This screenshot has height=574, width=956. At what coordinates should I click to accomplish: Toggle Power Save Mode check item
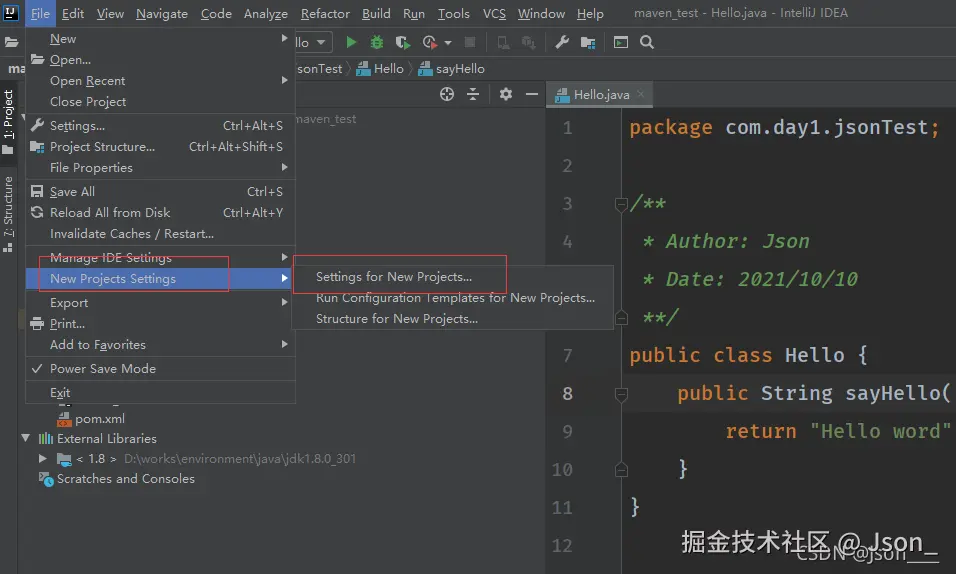pos(160,368)
